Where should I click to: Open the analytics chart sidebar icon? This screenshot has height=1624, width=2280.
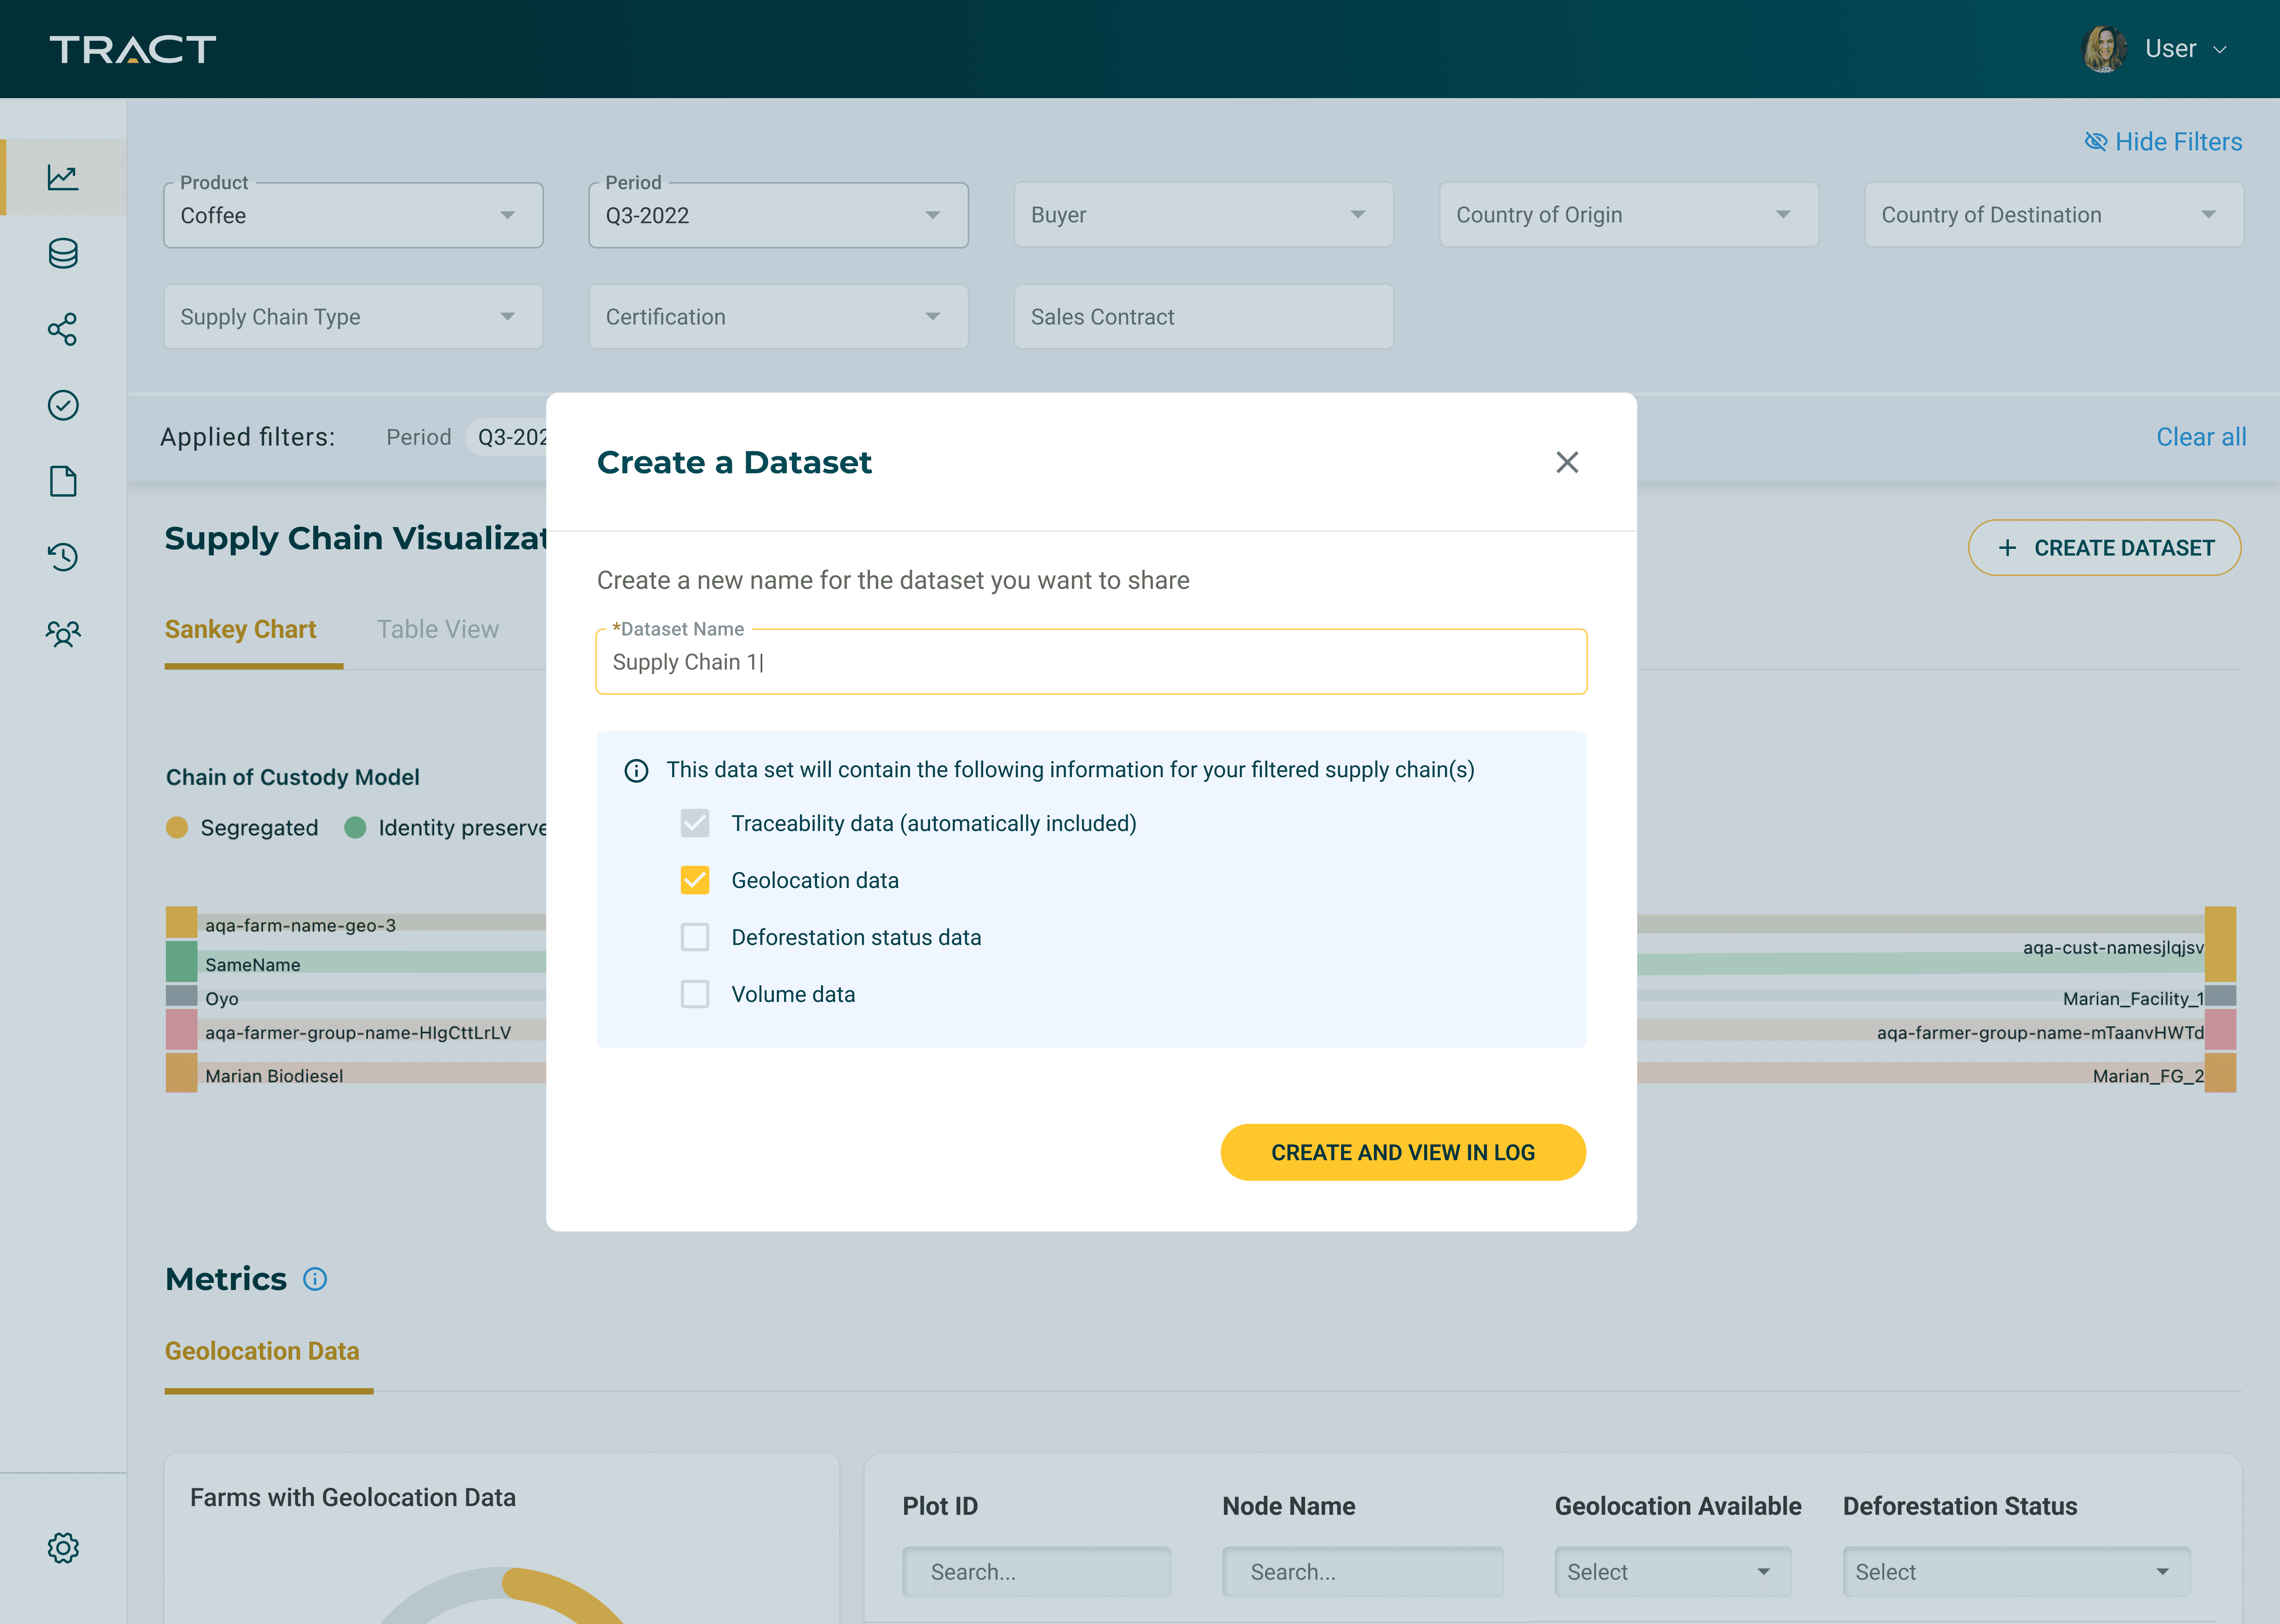click(63, 177)
